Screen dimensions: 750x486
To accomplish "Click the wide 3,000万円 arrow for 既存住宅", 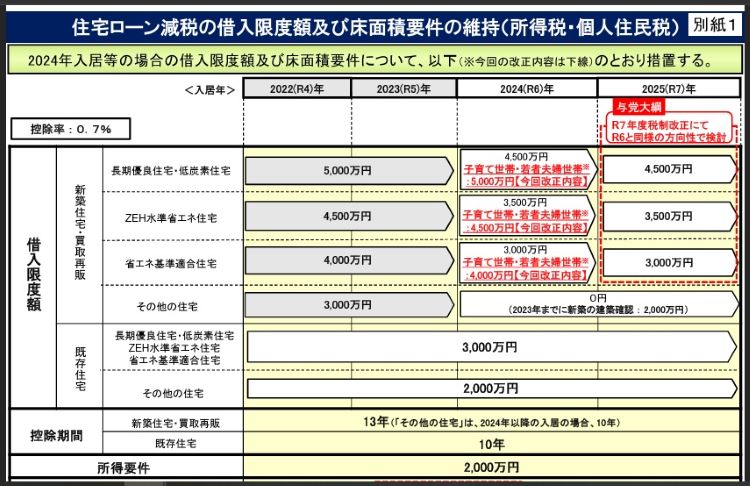I will tap(492, 347).
